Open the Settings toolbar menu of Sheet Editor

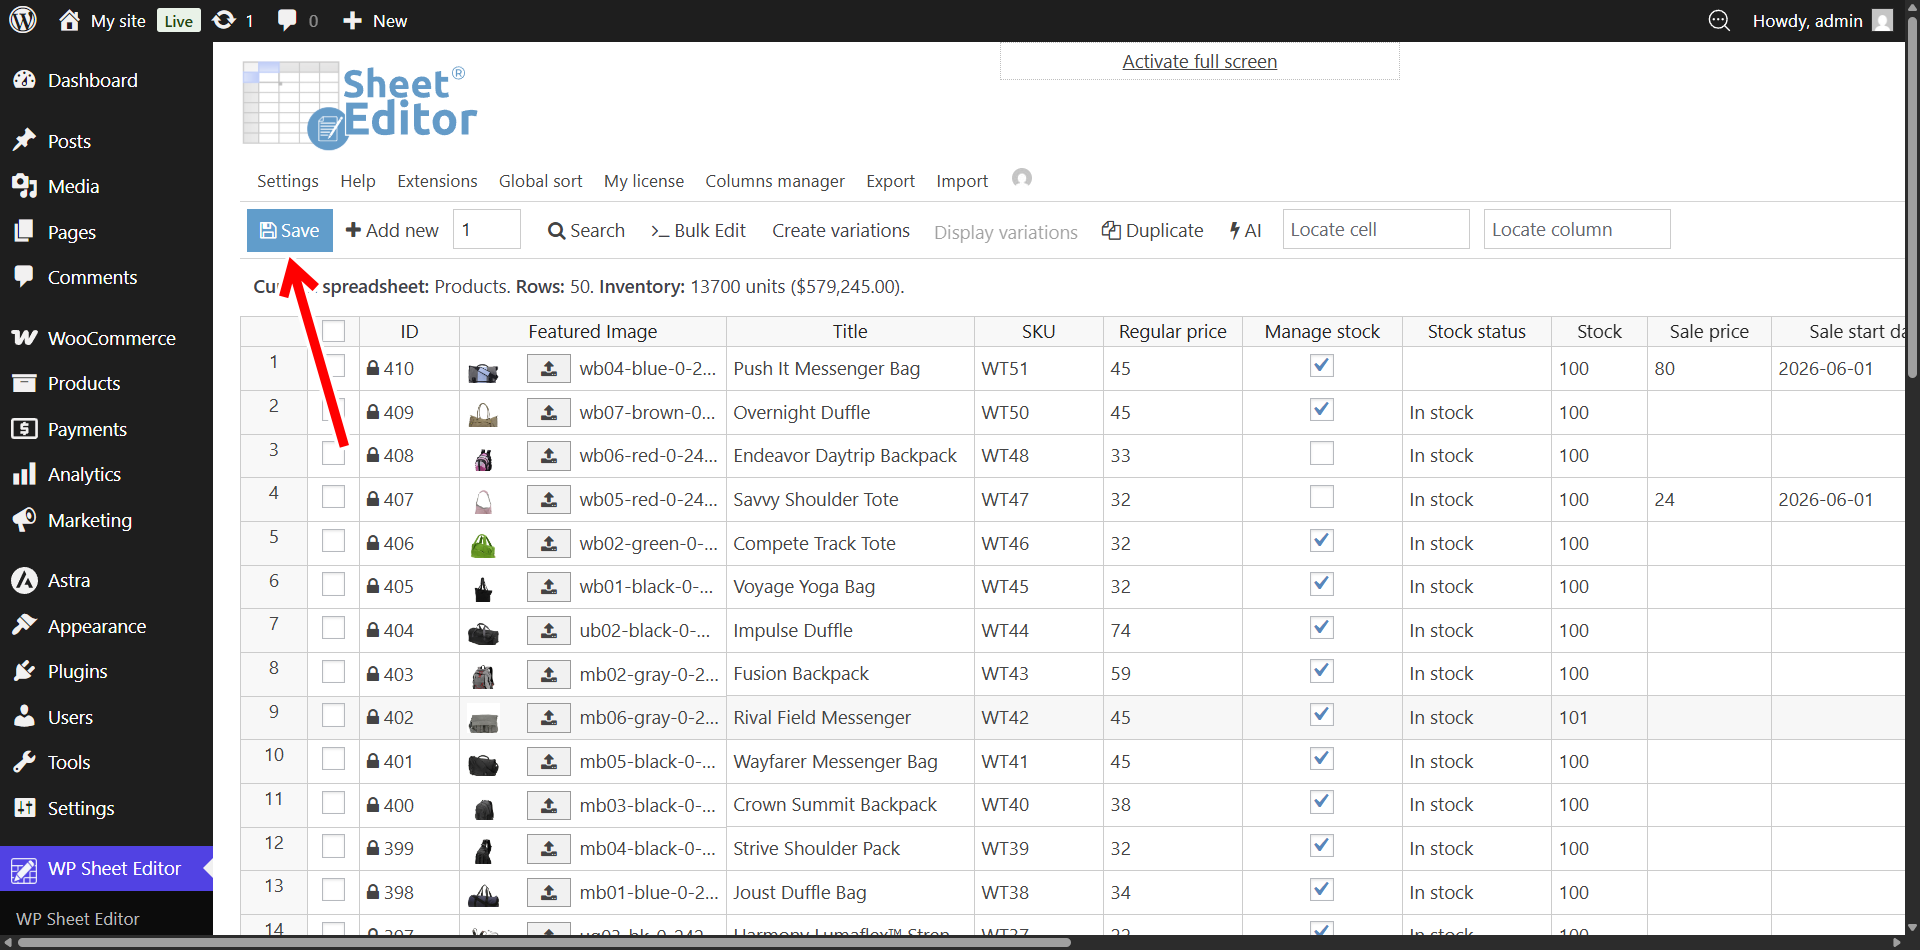pyautogui.click(x=287, y=181)
